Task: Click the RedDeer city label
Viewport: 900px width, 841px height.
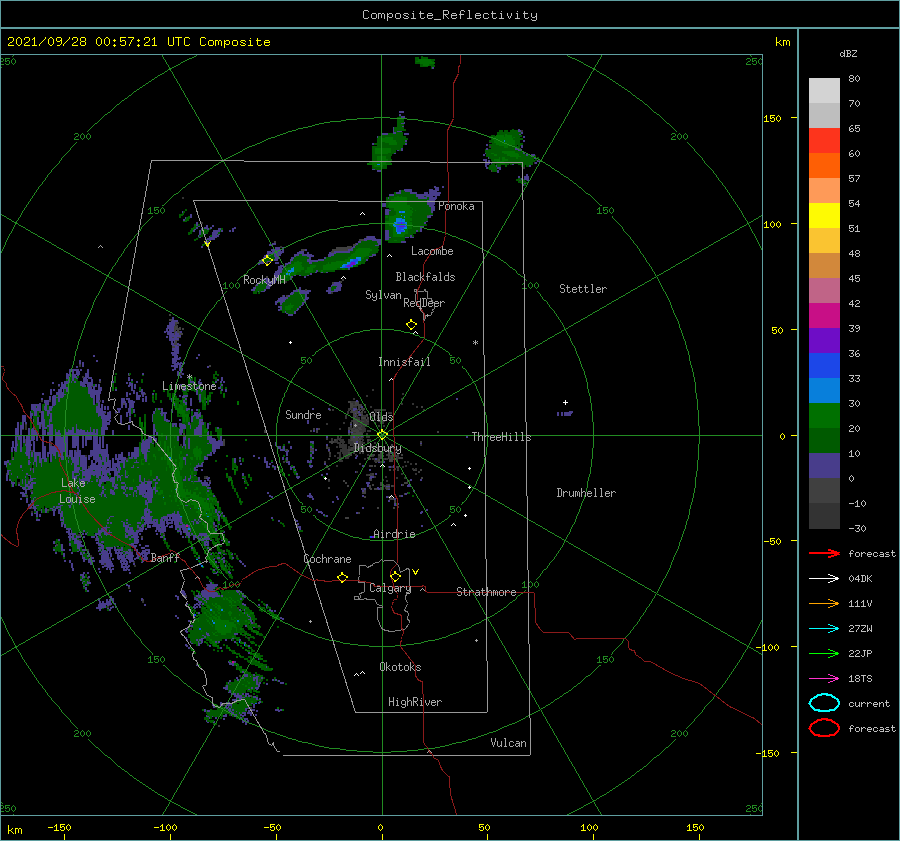Action: 424,303
